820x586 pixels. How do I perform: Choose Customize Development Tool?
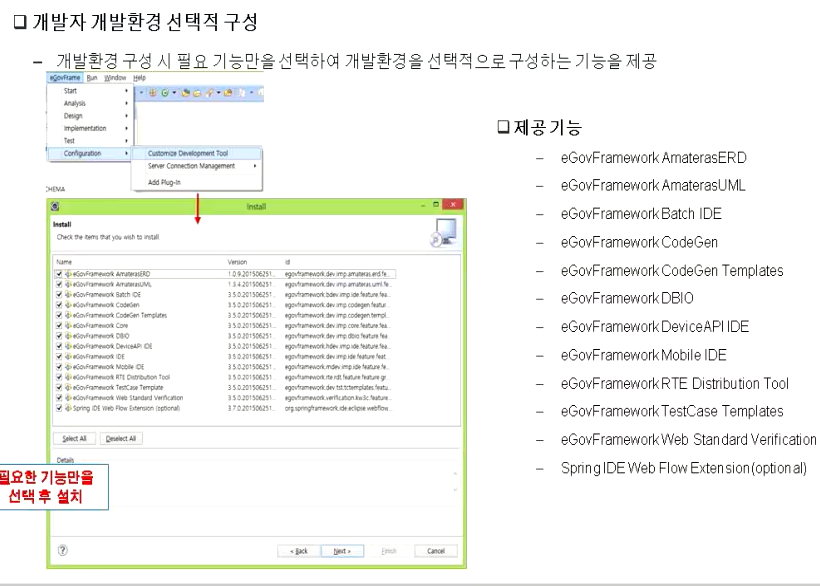pyautogui.click(x=197, y=153)
